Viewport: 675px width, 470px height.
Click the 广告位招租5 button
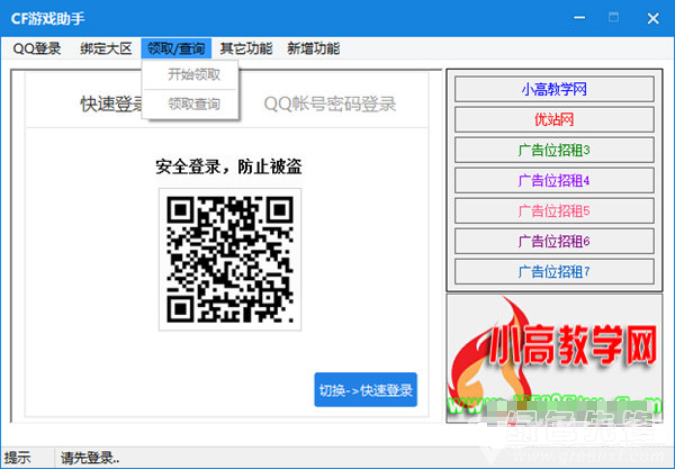tap(554, 211)
